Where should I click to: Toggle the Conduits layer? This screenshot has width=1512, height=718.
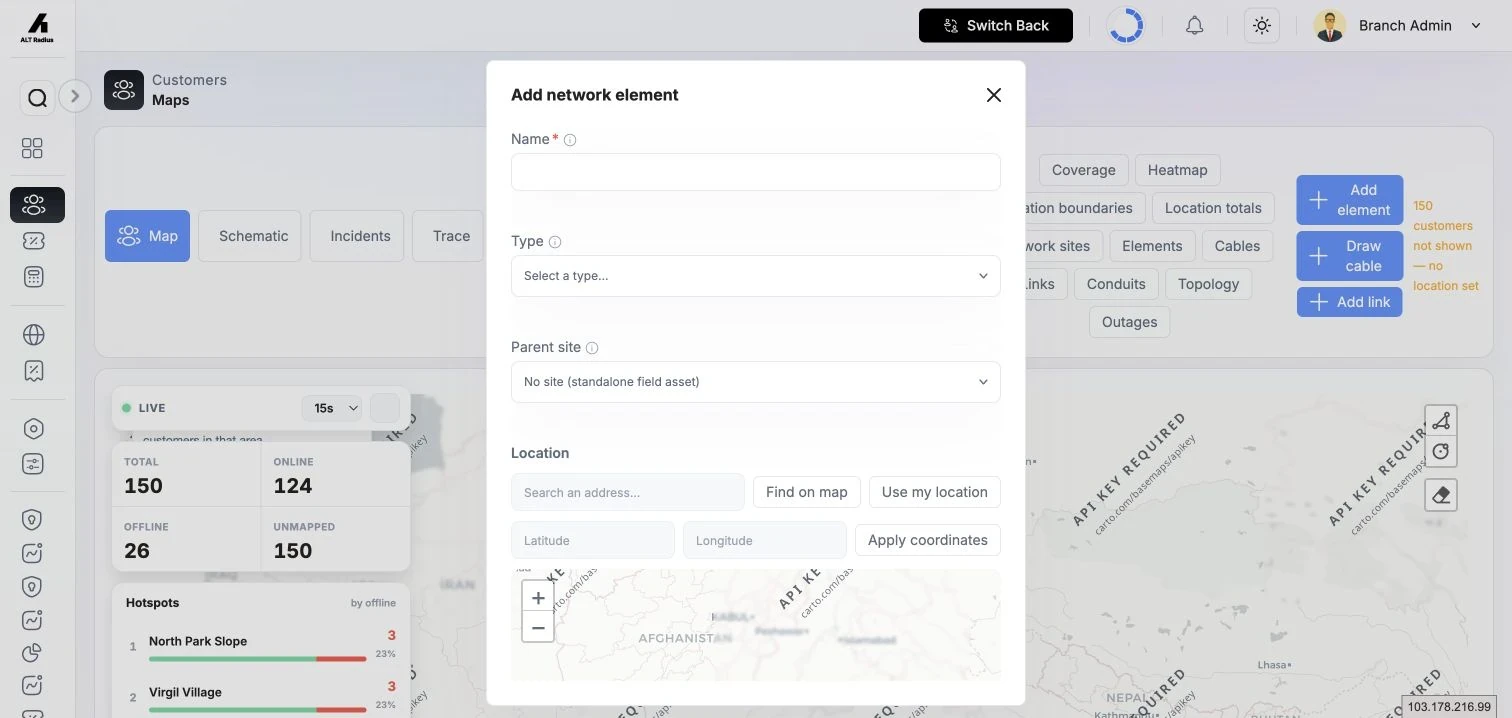1116,284
